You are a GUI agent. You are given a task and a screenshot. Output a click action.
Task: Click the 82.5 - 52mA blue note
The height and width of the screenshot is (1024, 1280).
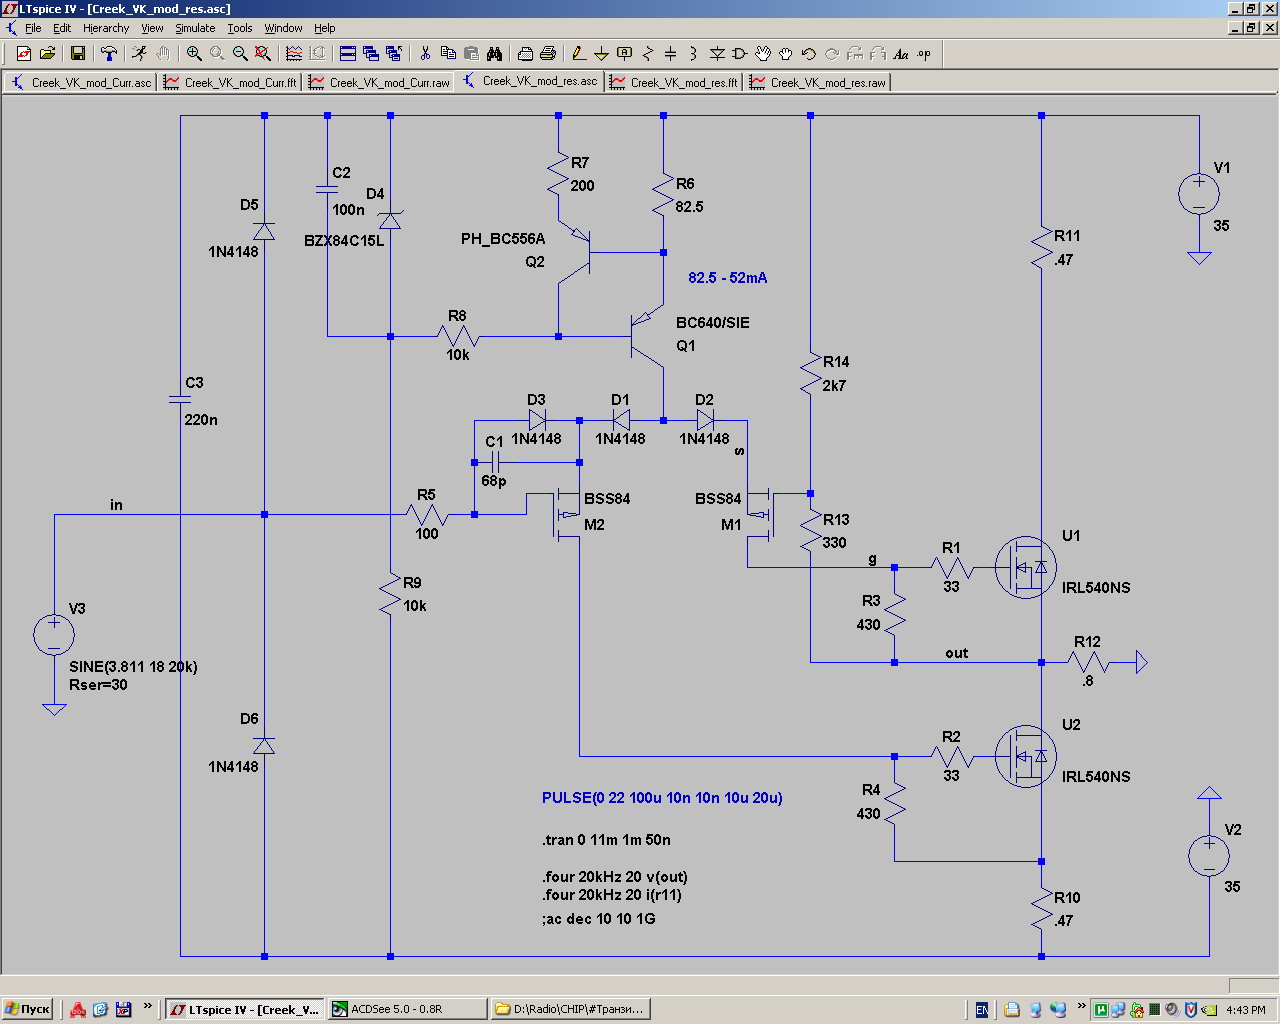(x=728, y=278)
